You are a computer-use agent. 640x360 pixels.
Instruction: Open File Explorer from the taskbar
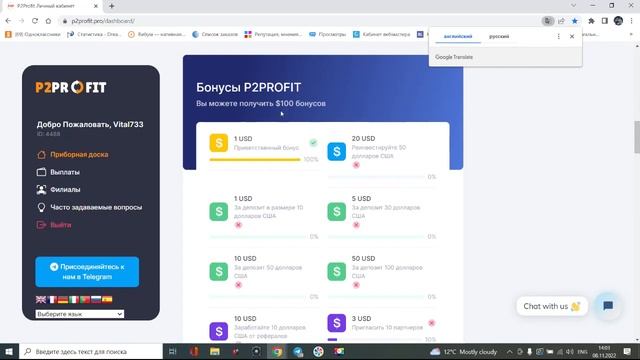(x=215, y=351)
